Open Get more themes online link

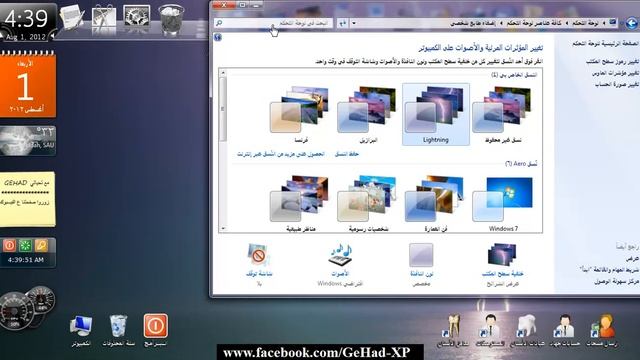tap(281, 154)
